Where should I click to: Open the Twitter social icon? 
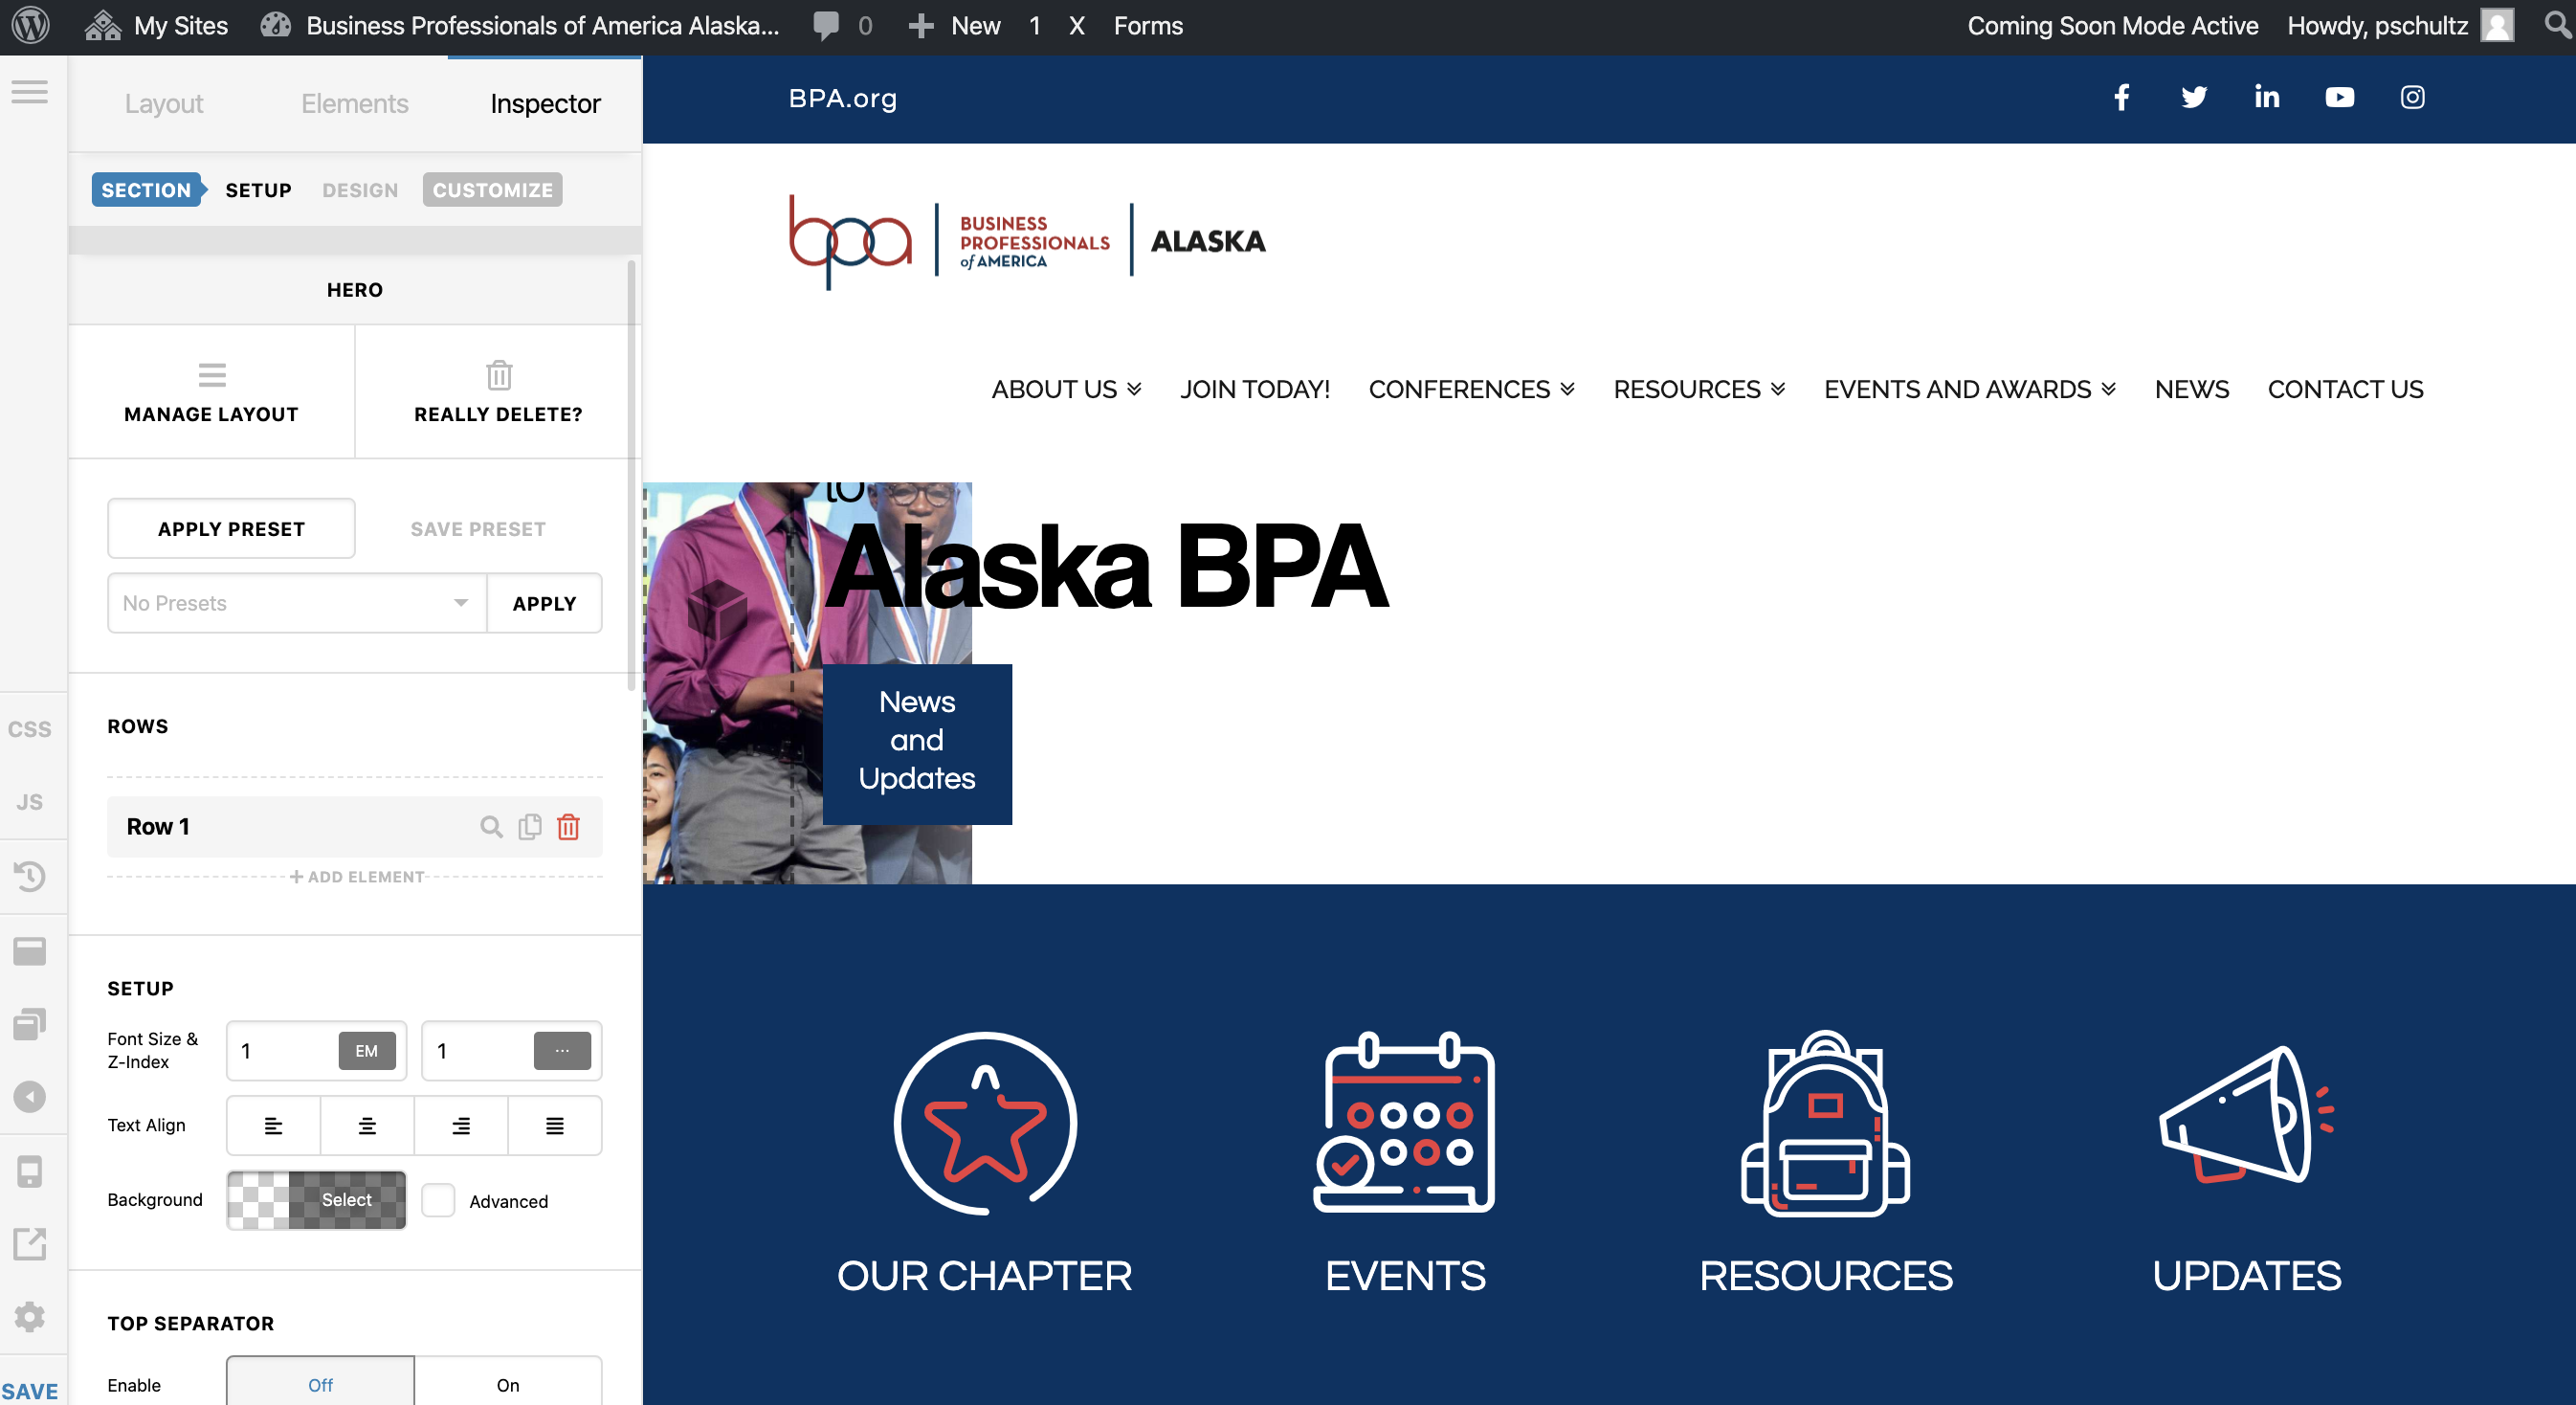pos(2194,97)
